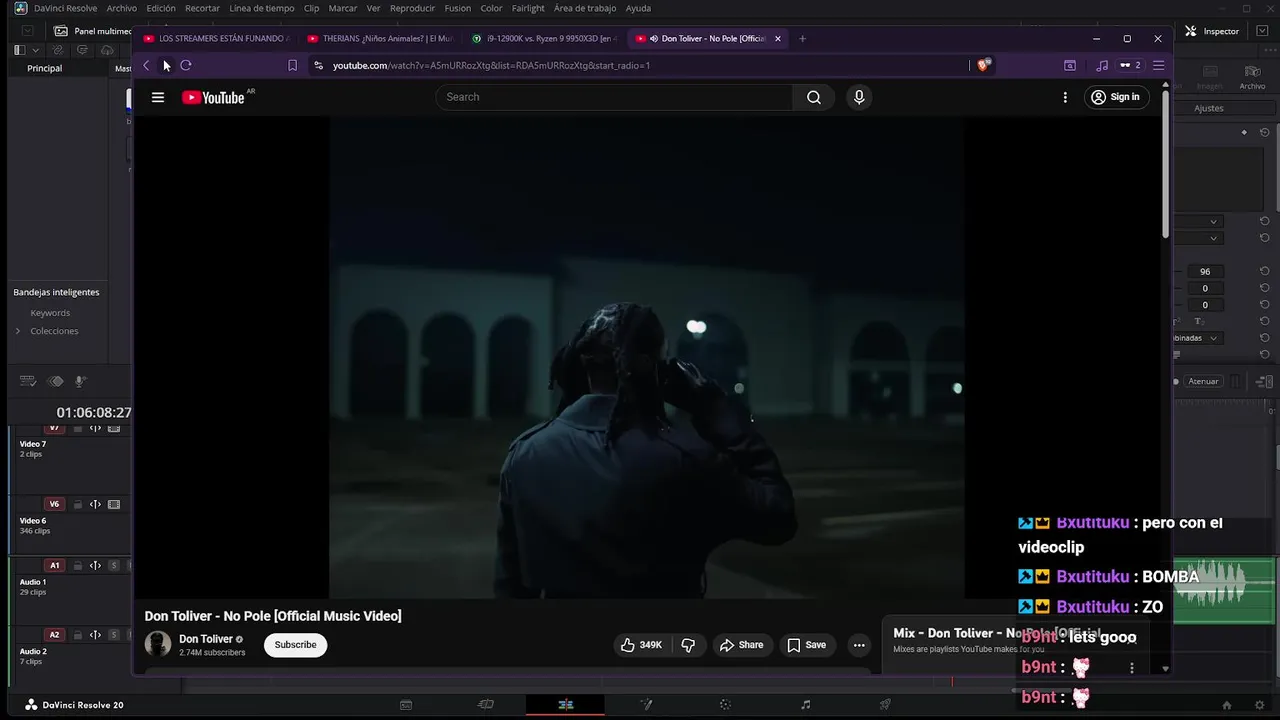
Task: Solo the Audio 2 track
Action: pyautogui.click(x=114, y=635)
